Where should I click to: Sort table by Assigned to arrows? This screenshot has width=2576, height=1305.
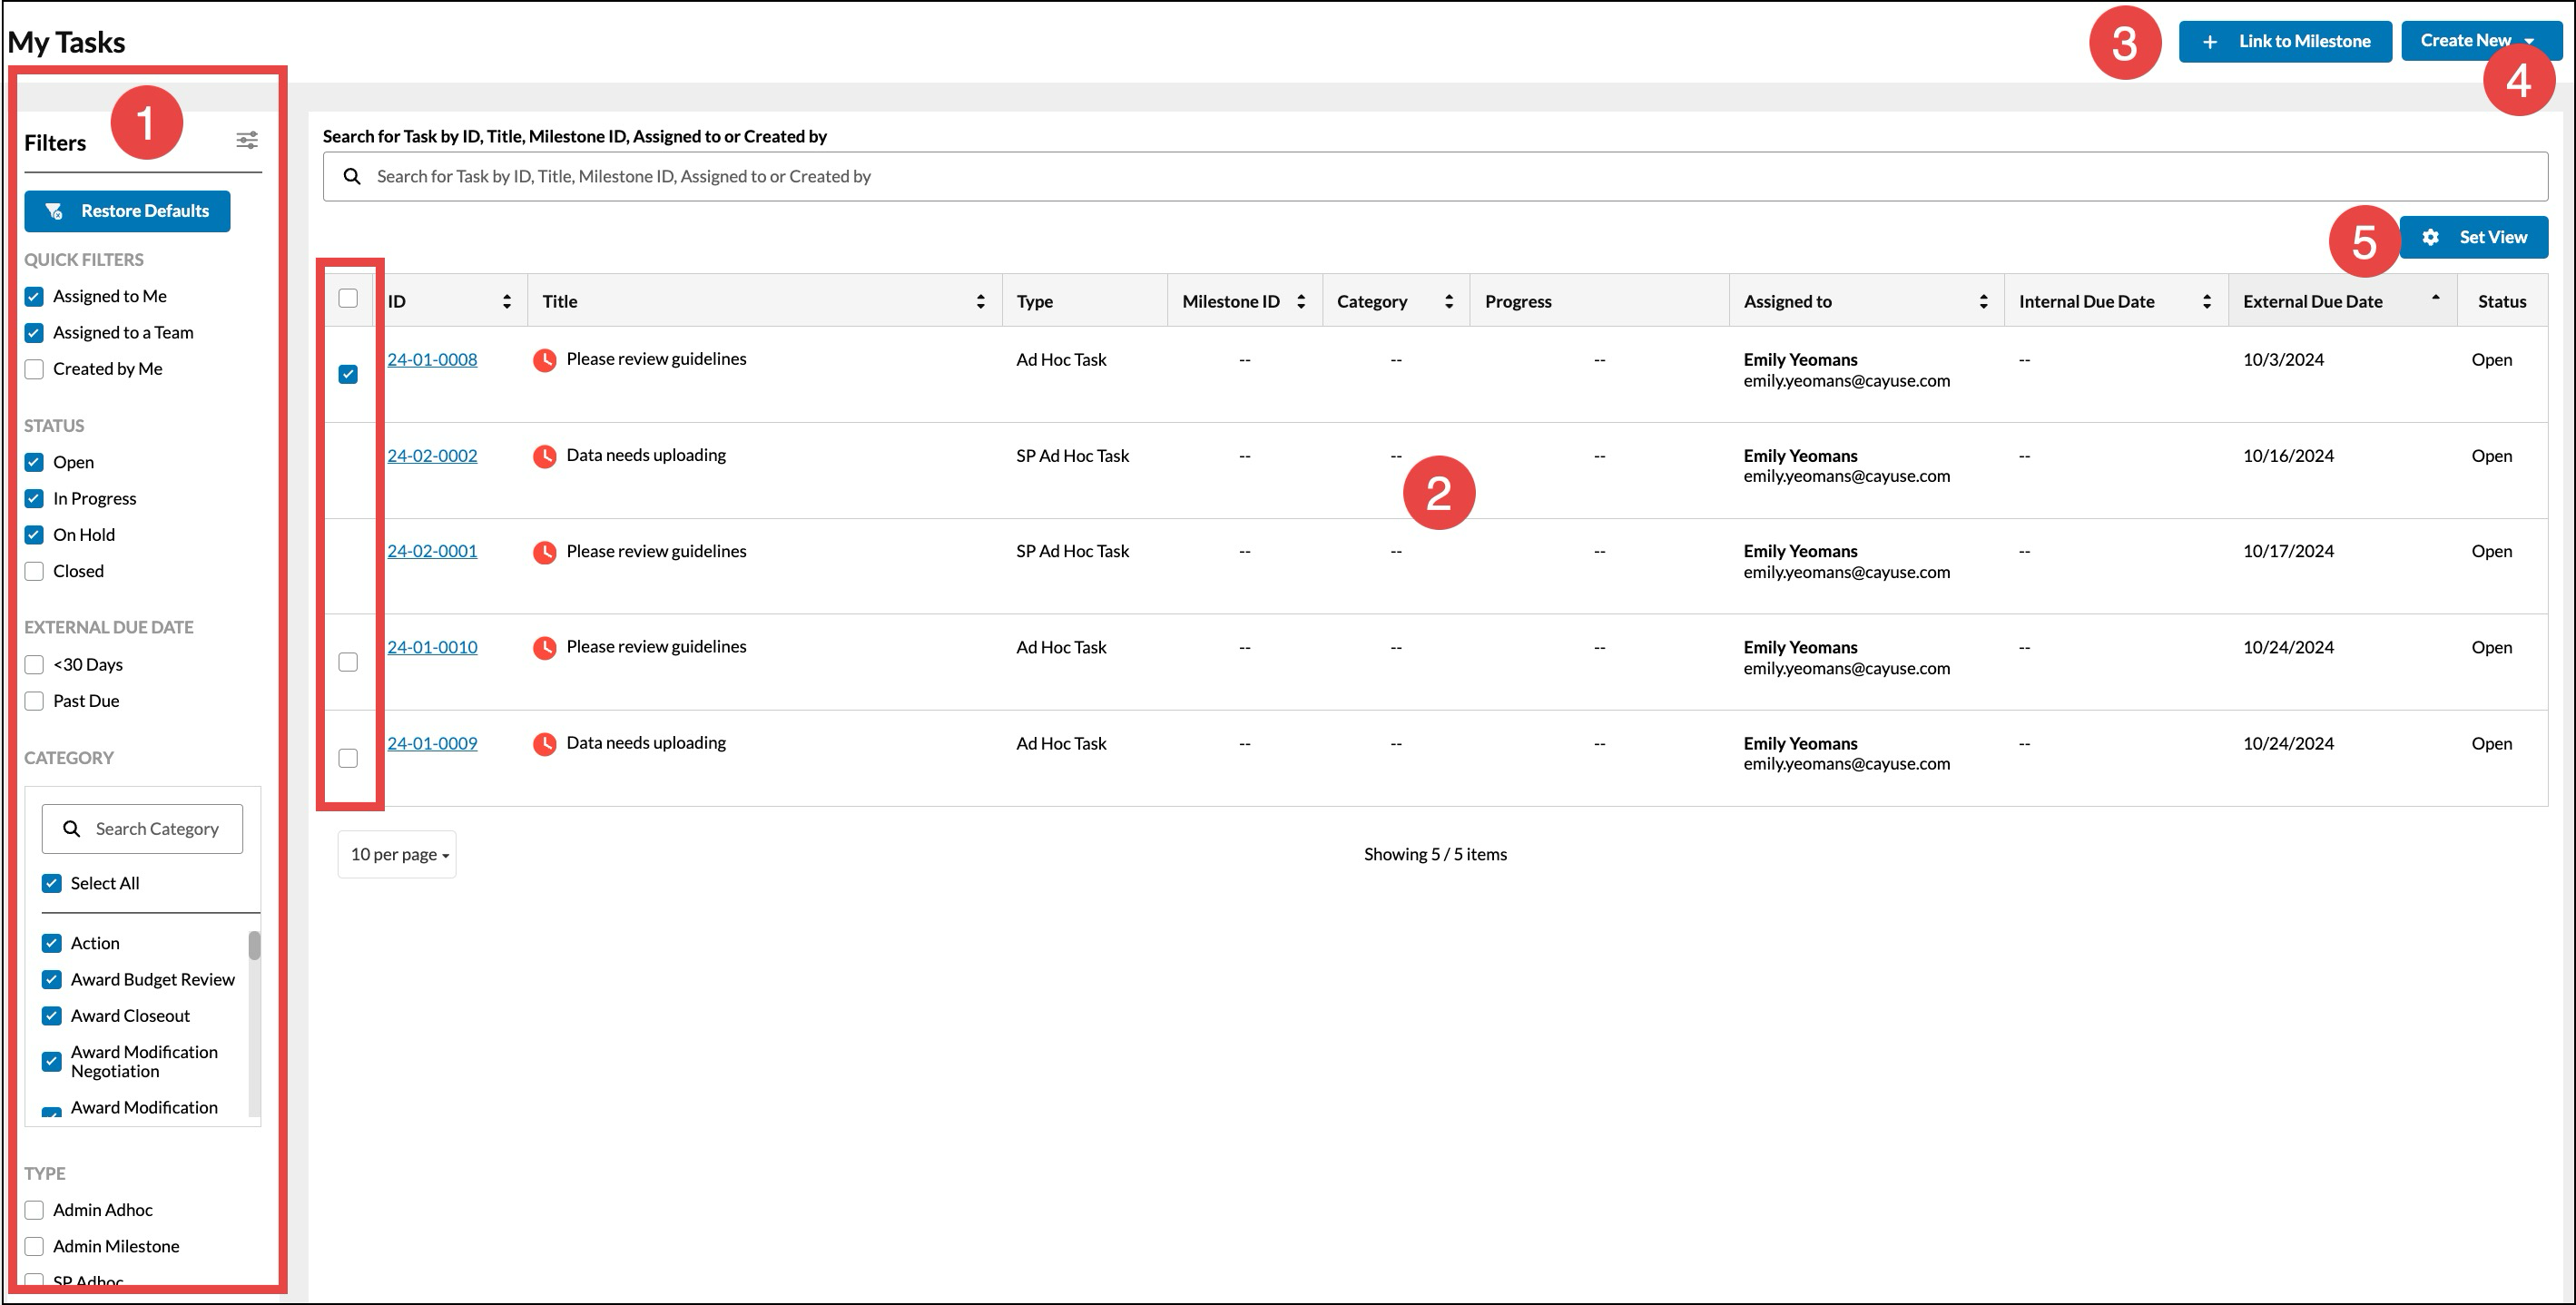(x=1984, y=301)
